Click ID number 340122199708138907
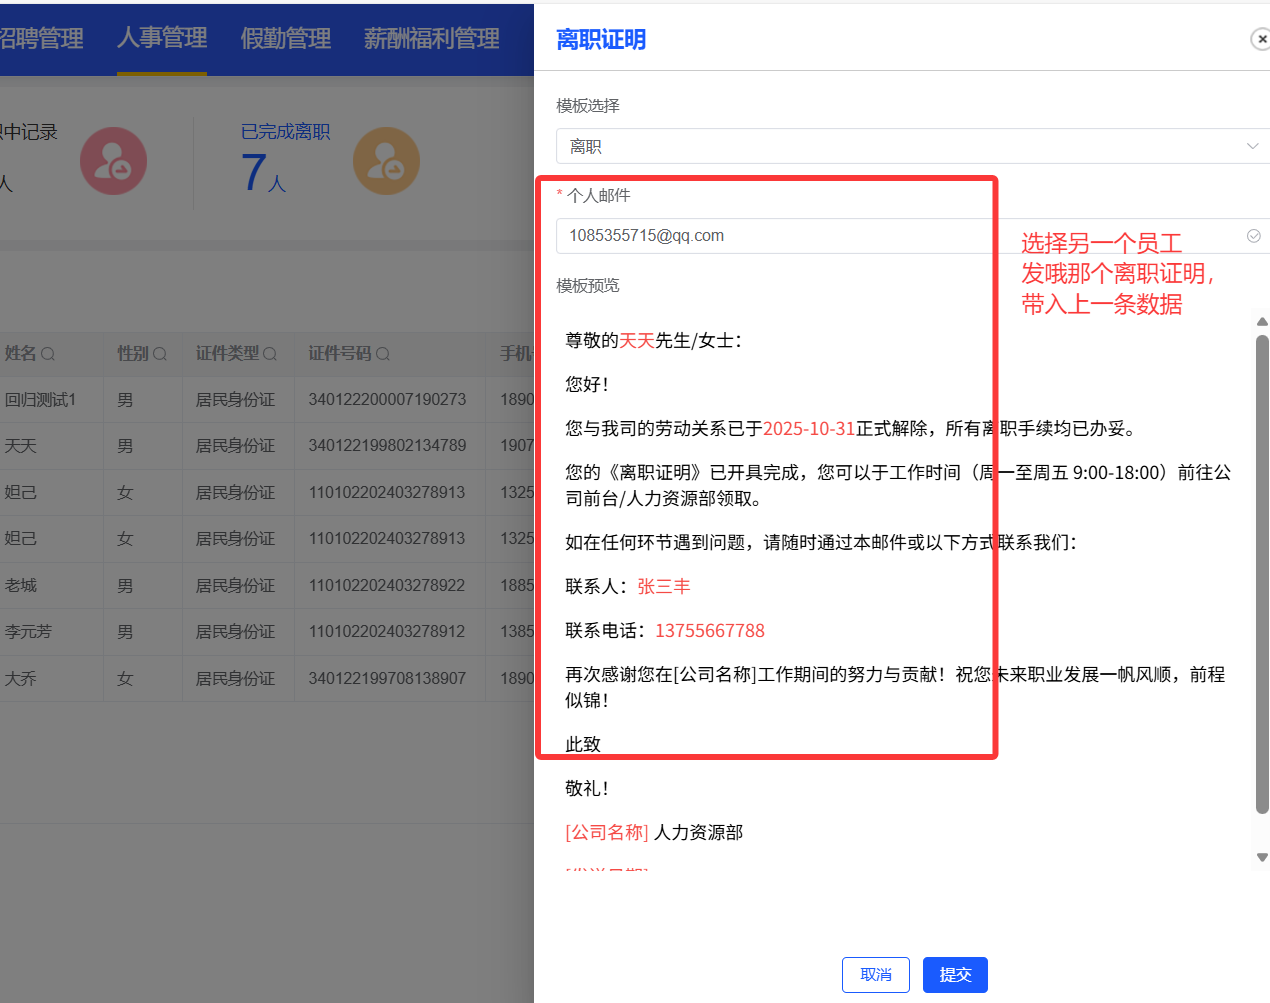 (387, 678)
